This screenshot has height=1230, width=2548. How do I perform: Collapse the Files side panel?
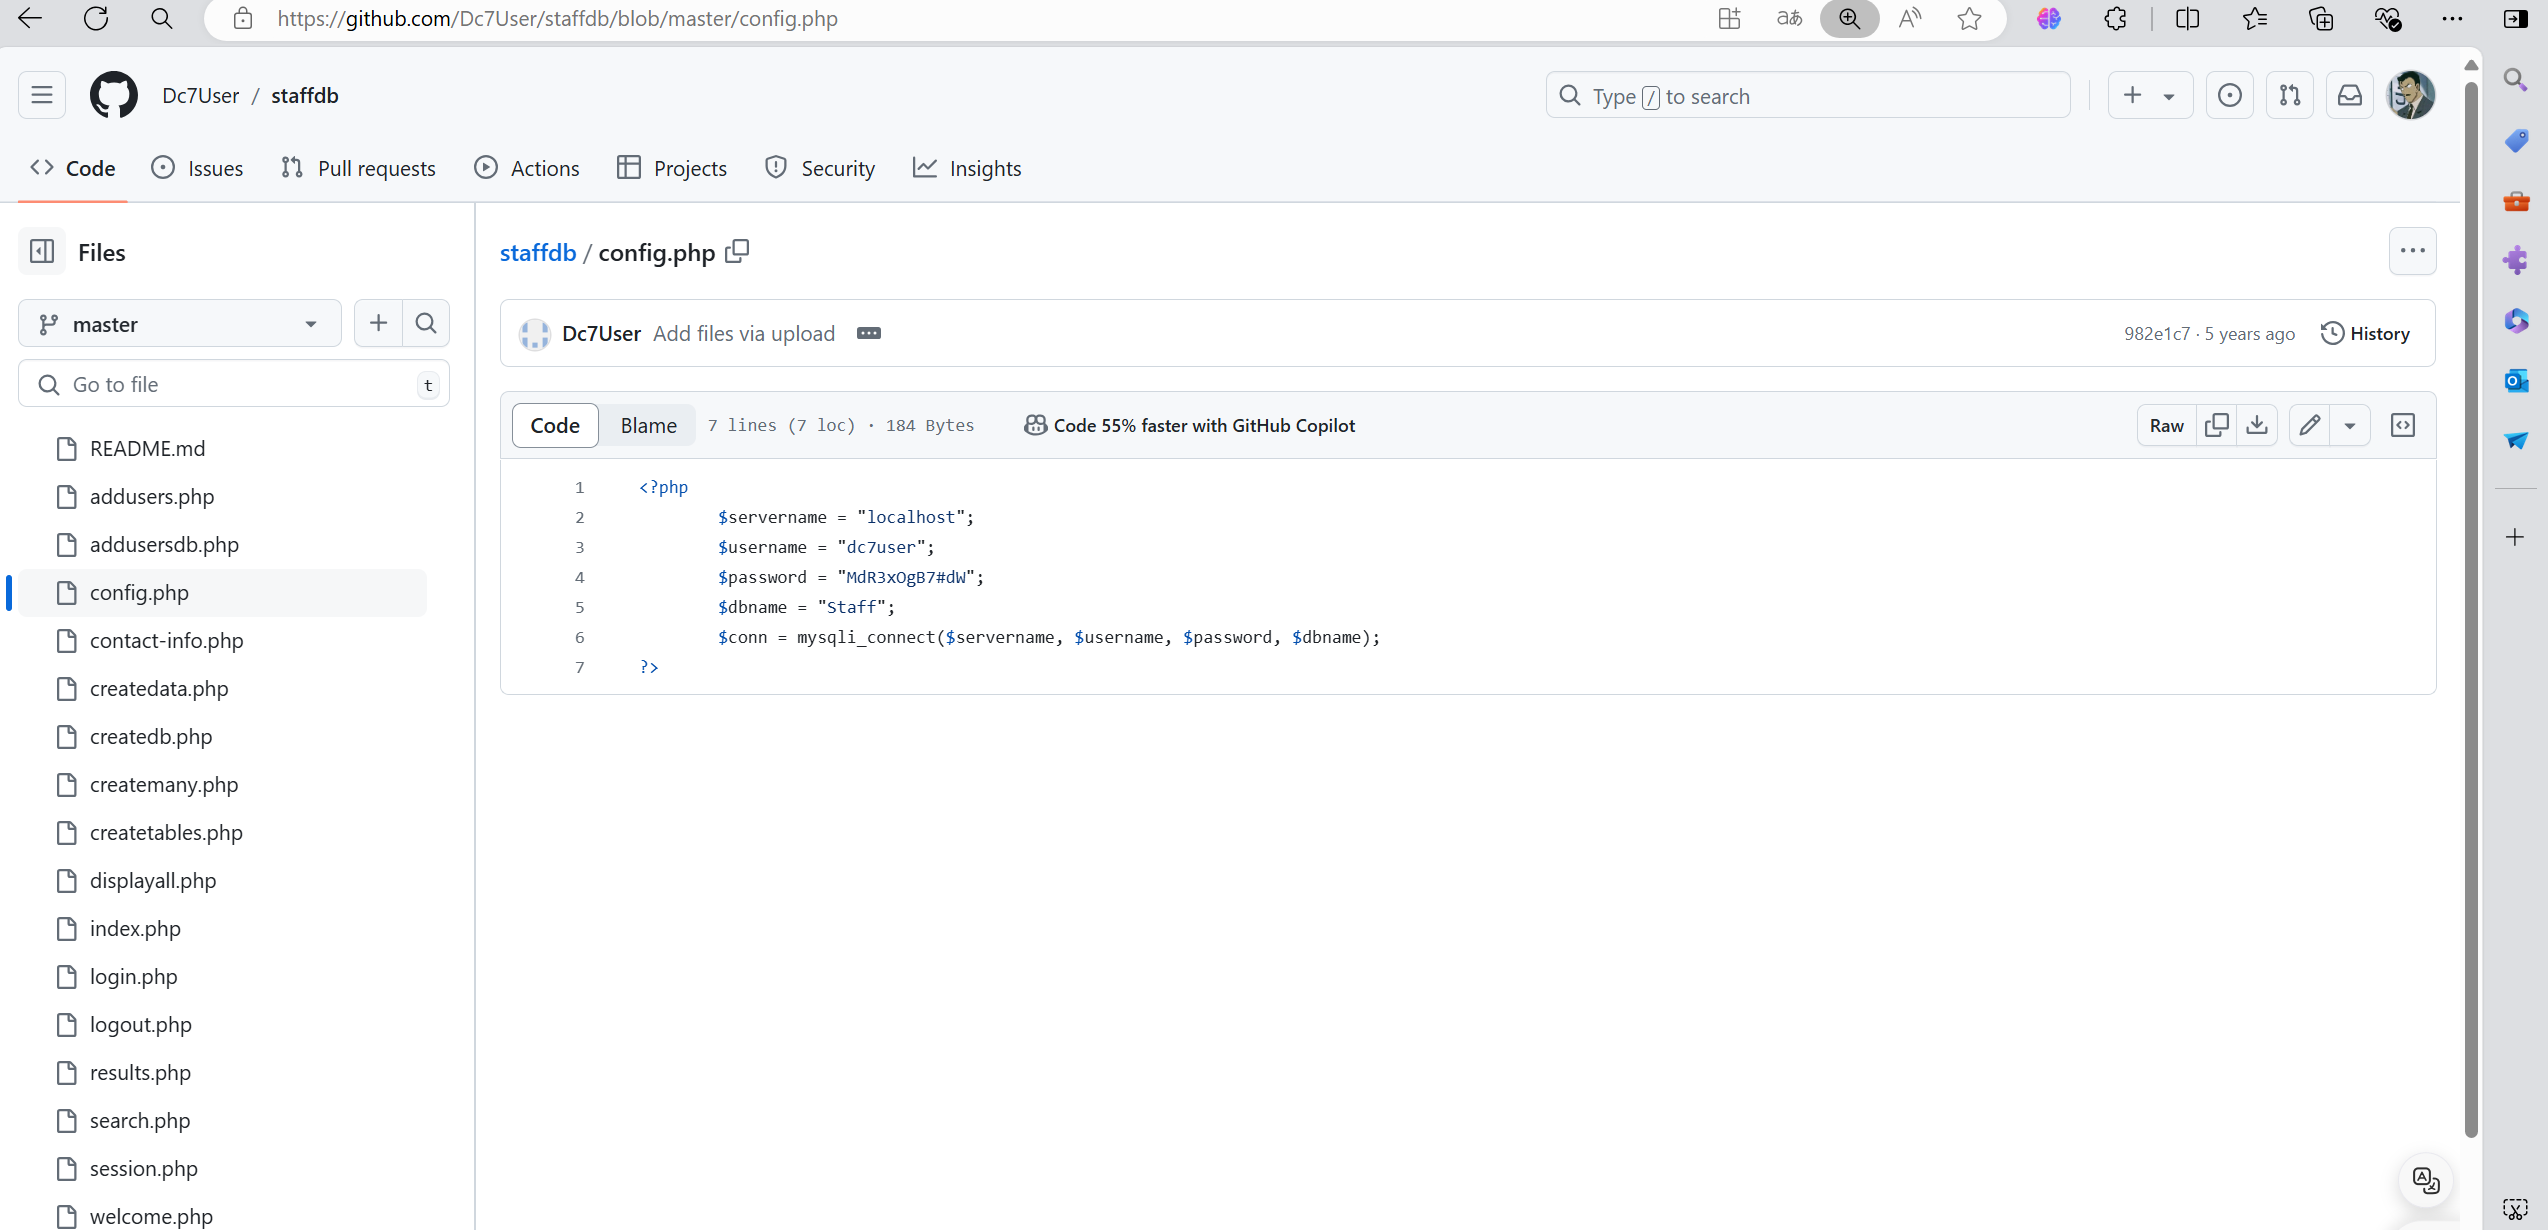coord(42,251)
